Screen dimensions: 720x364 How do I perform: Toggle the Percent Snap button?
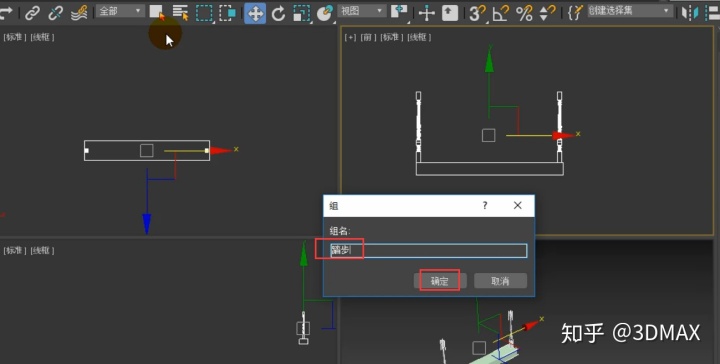pos(524,13)
